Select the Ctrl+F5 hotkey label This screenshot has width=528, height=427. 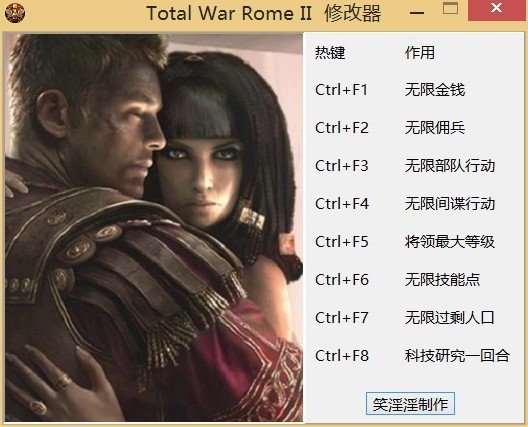point(342,242)
